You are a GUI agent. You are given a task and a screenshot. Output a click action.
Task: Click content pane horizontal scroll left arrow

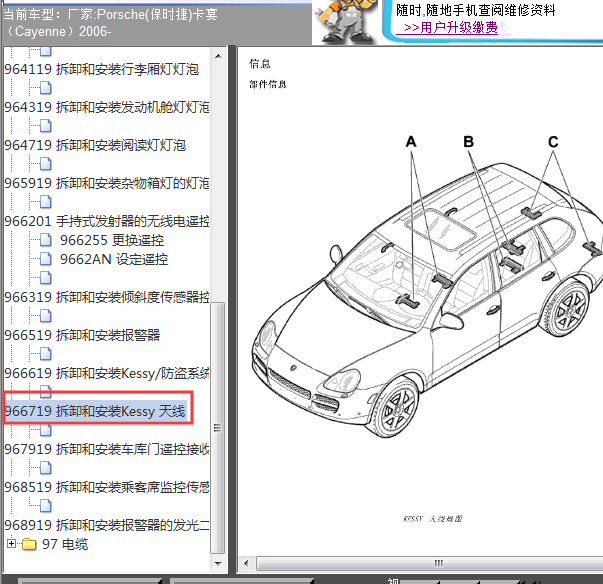(x=246, y=564)
